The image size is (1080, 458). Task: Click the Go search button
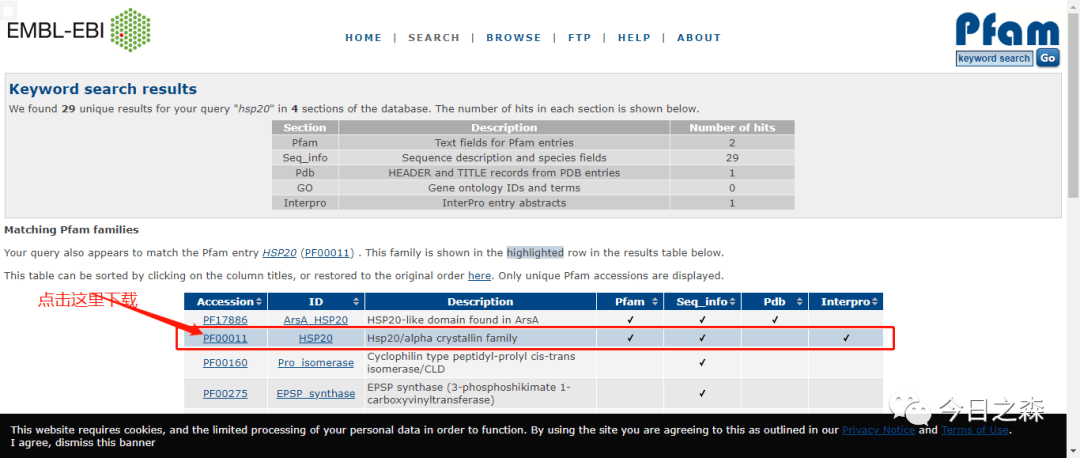(x=1048, y=59)
